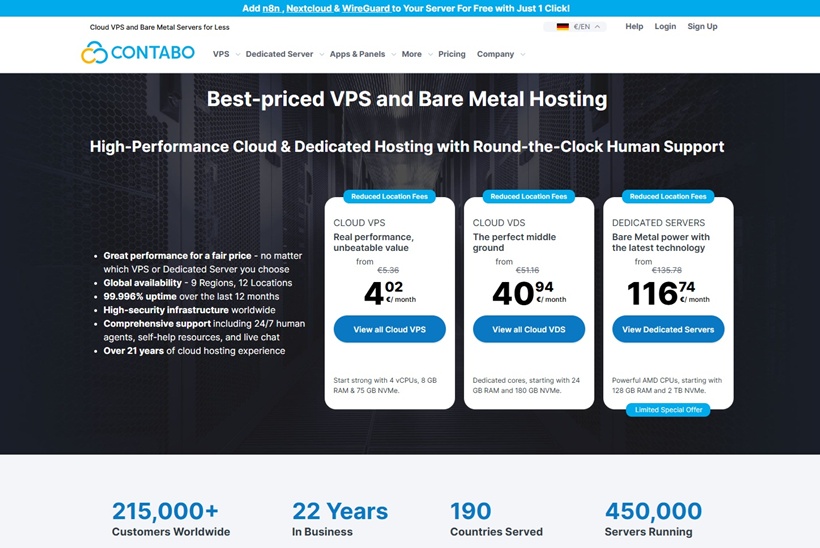Viewport: 820px width, 548px height.
Task: Click 'Start strong with 4 vCPUs' description
Action: (x=385, y=385)
